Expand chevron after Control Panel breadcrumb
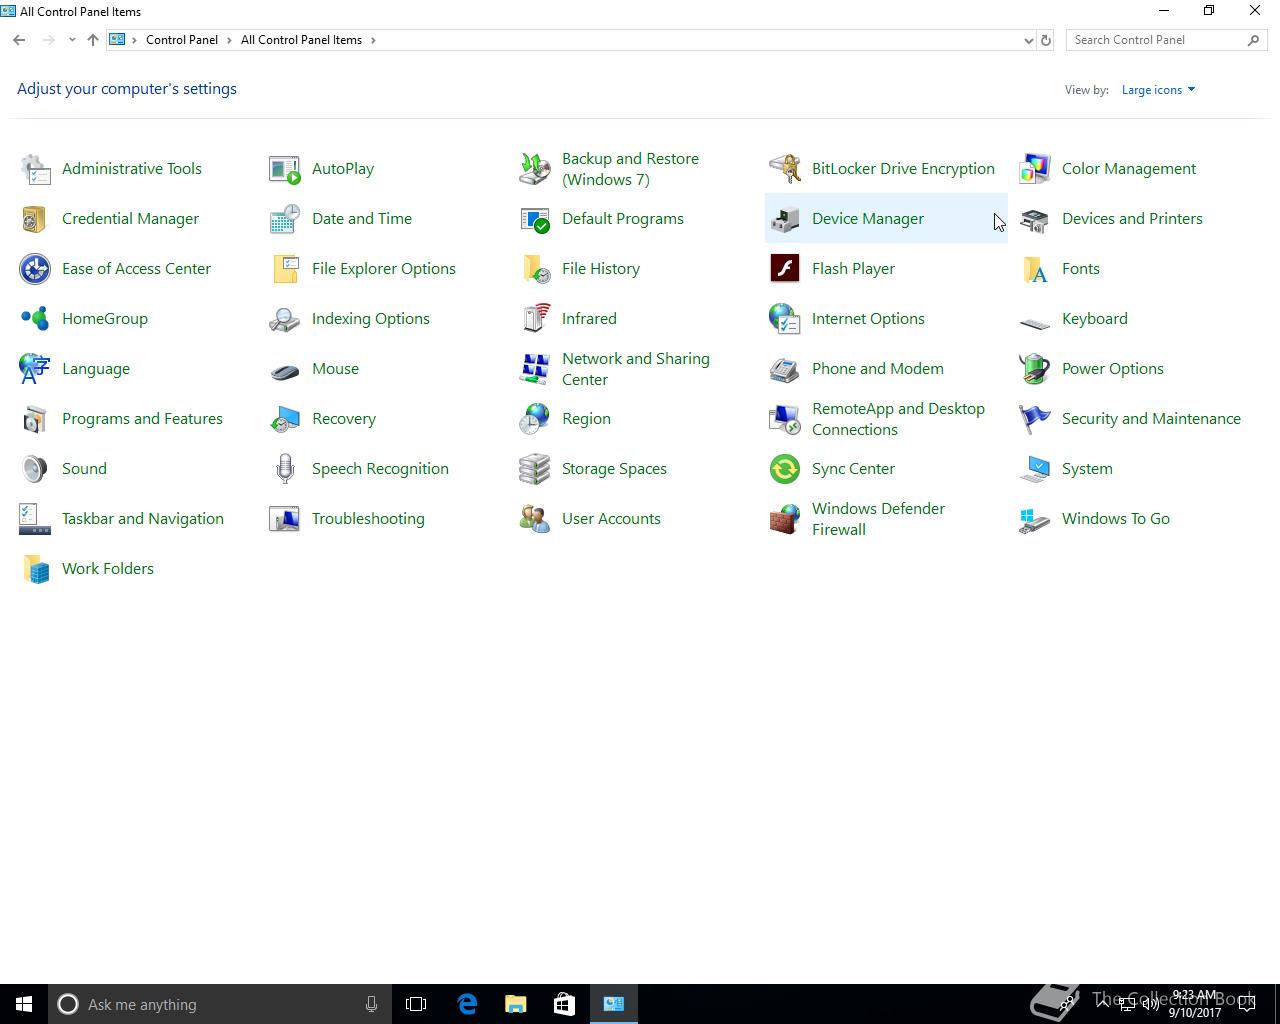Image resolution: width=1280 pixels, height=1024 pixels. [x=229, y=40]
